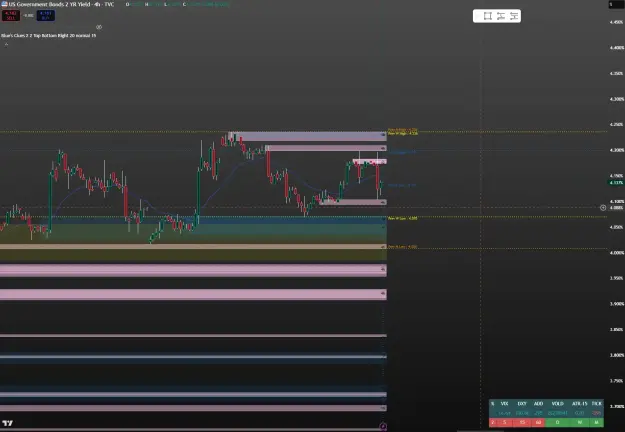Click the highlighted current price label on the axis
Image resolution: width=625 pixels, height=432 pixels.
(616, 183)
